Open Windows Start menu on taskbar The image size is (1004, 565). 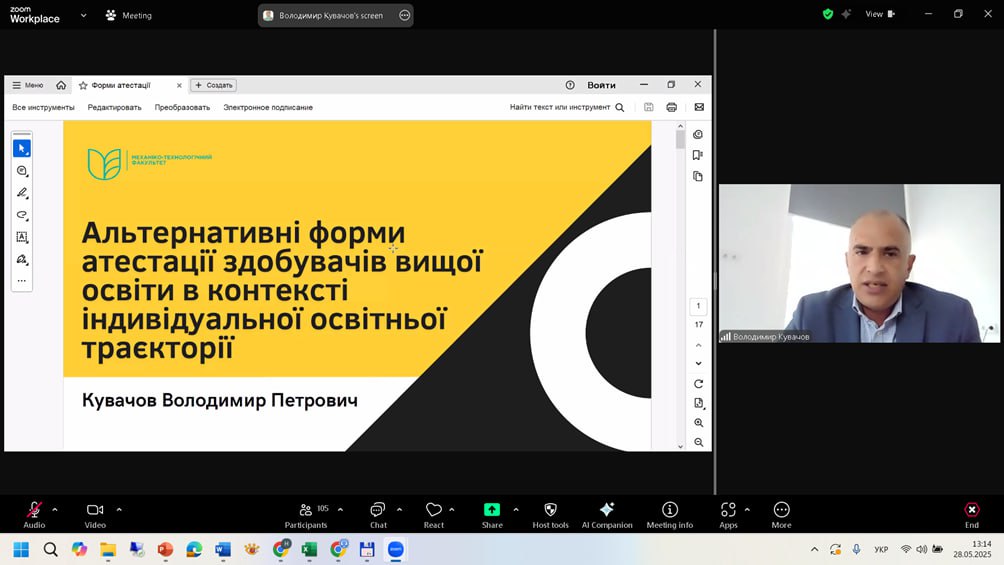21,549
